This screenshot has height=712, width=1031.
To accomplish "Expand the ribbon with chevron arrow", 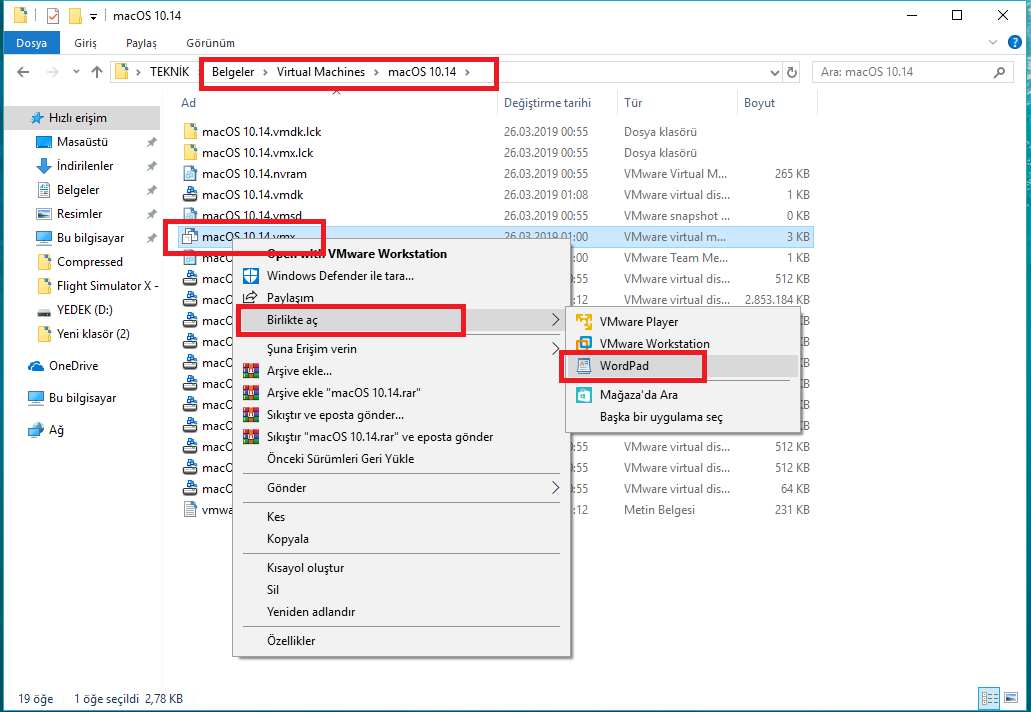I will (991, 43).
